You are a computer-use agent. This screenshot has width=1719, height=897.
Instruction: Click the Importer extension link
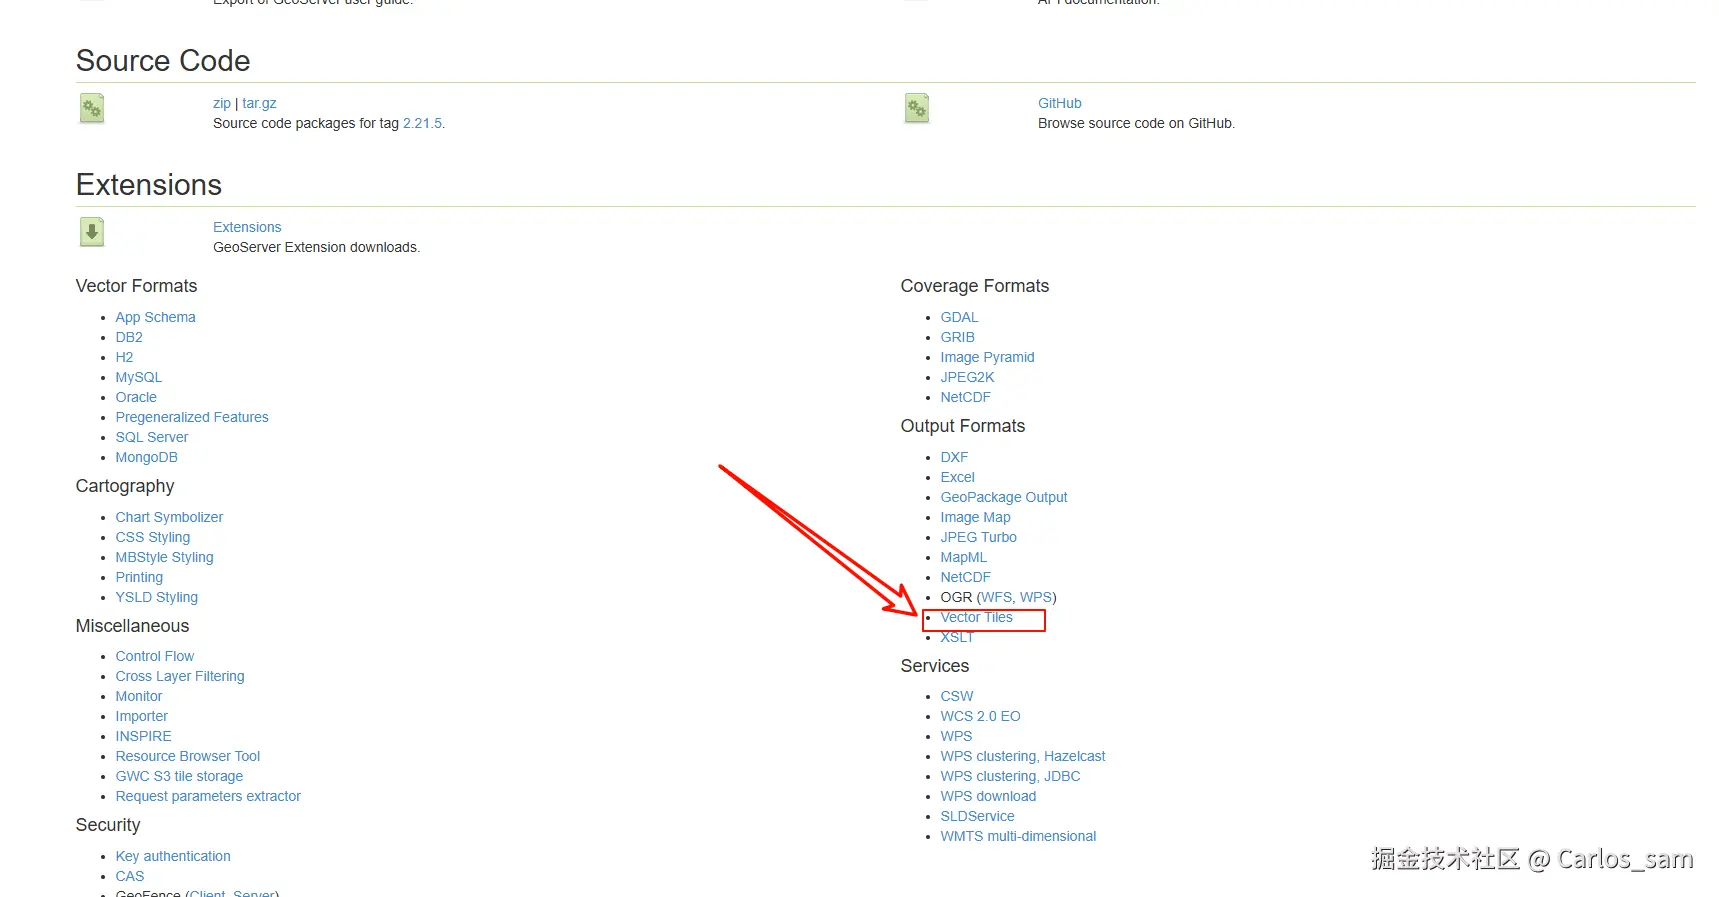click(x=141, y=716)
